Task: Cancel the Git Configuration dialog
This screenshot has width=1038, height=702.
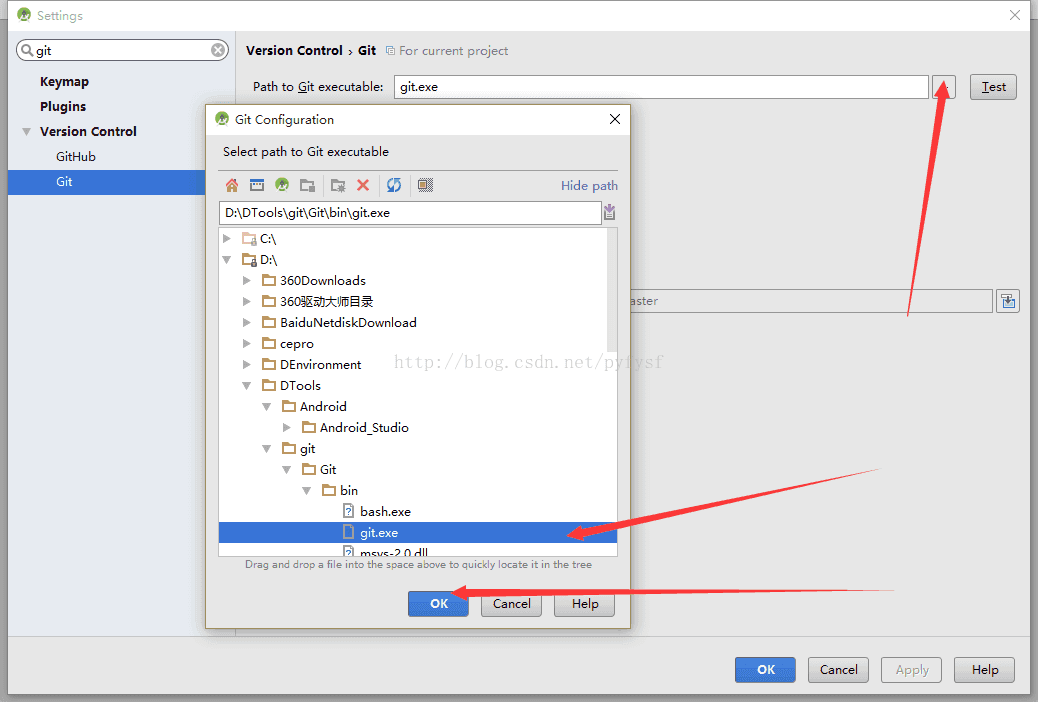Action: tap(511, 604)
